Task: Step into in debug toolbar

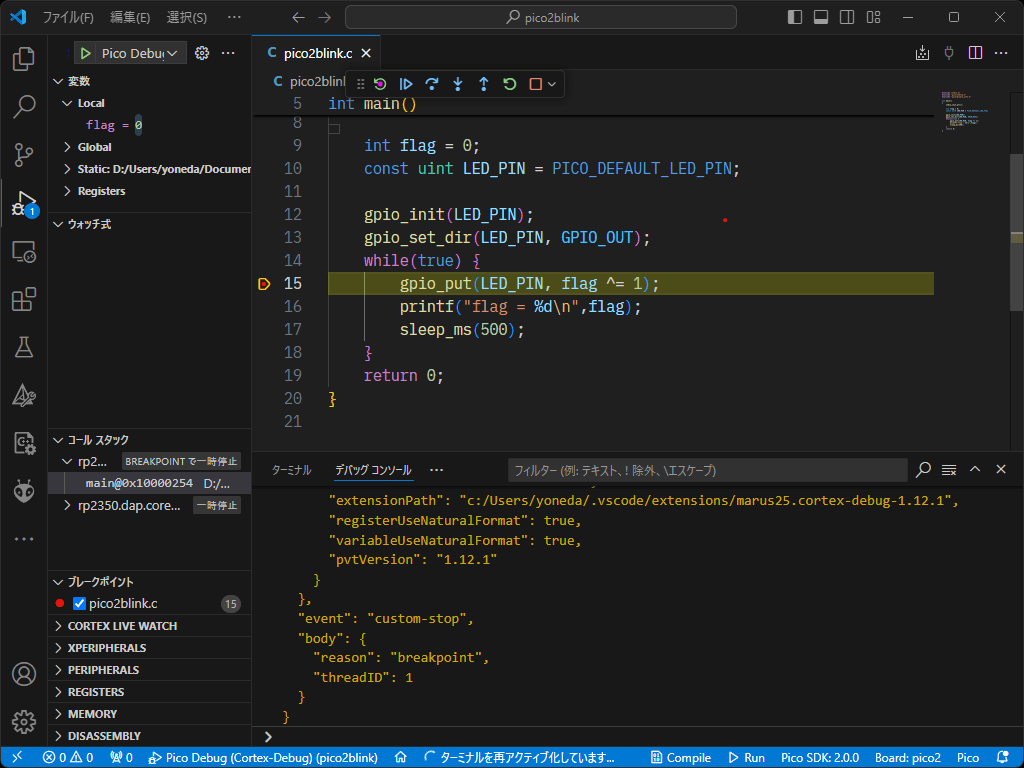Action: [x=458, y=84]
